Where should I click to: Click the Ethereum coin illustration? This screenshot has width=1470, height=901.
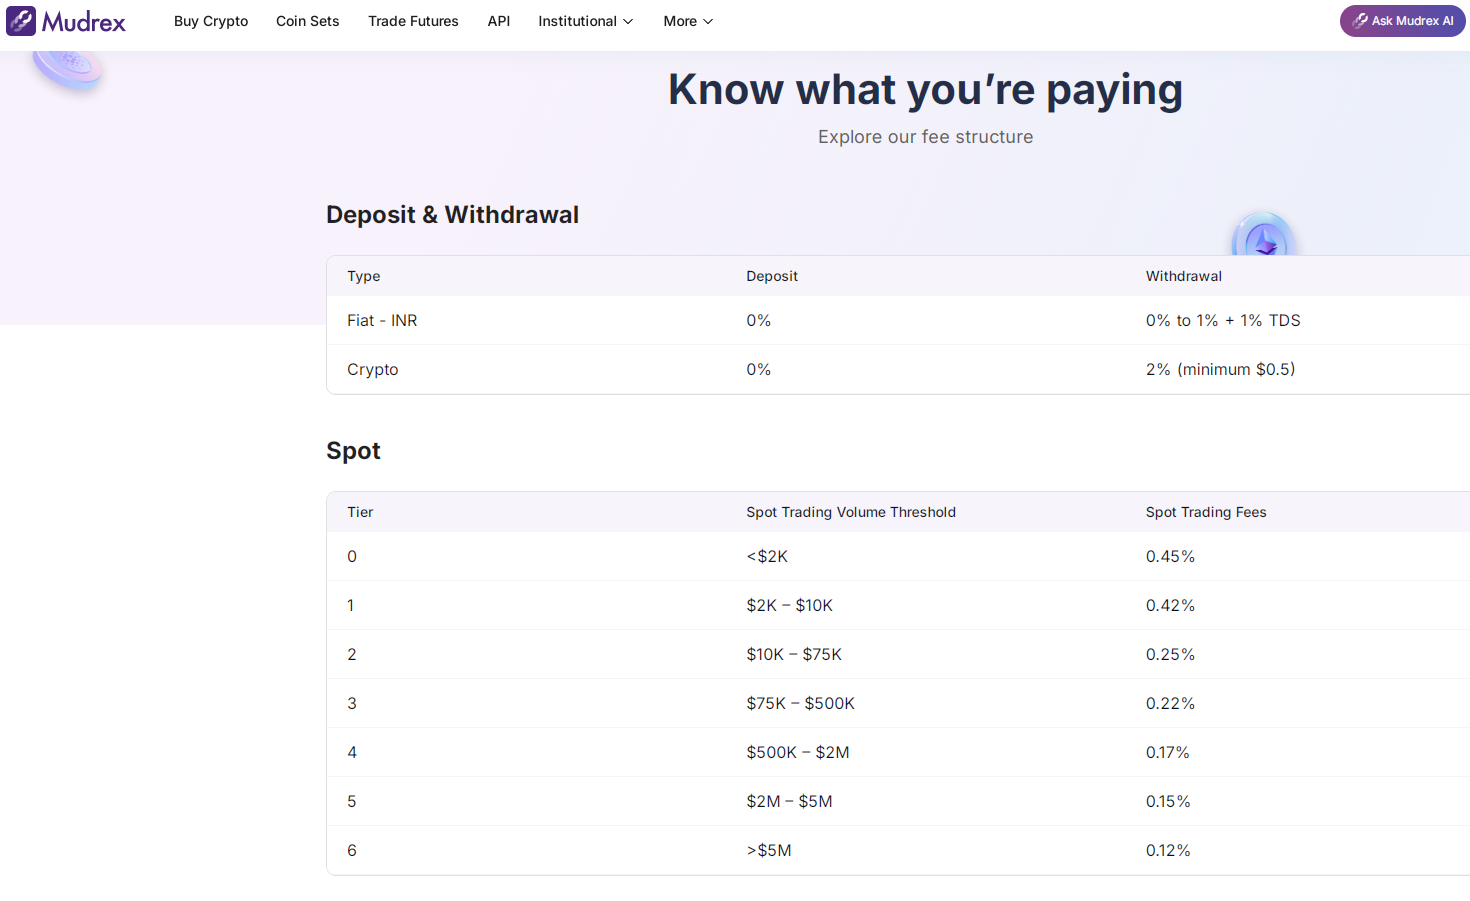pyautogui.click(x=1263, y=238)
